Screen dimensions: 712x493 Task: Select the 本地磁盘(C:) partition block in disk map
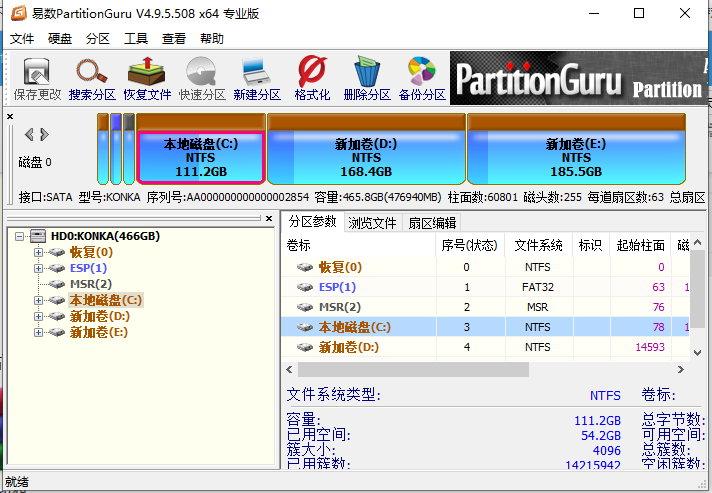(x=201, y=149)
